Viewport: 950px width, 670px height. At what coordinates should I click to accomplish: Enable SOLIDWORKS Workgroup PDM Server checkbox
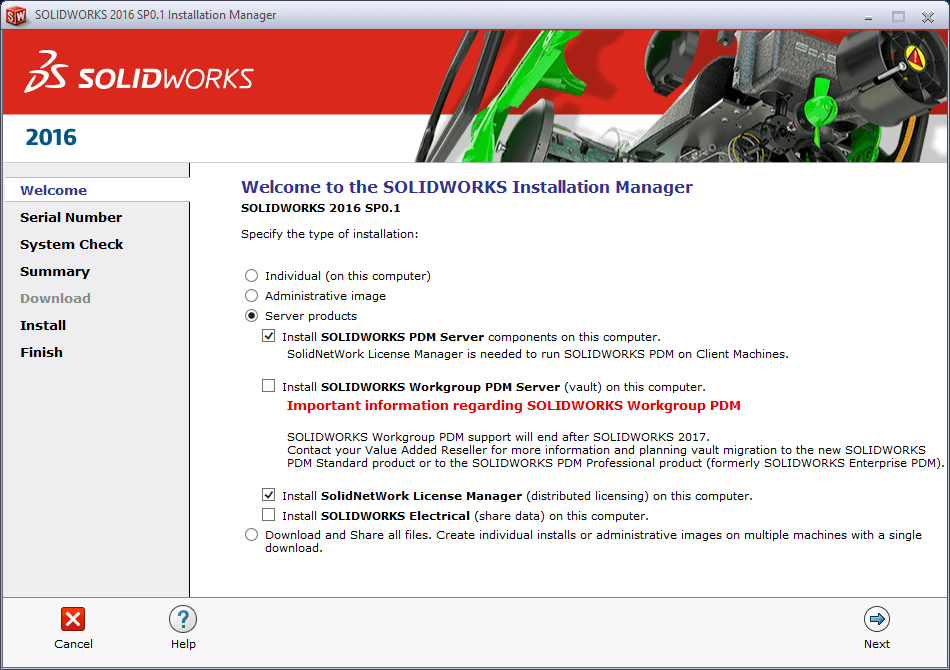268,386
